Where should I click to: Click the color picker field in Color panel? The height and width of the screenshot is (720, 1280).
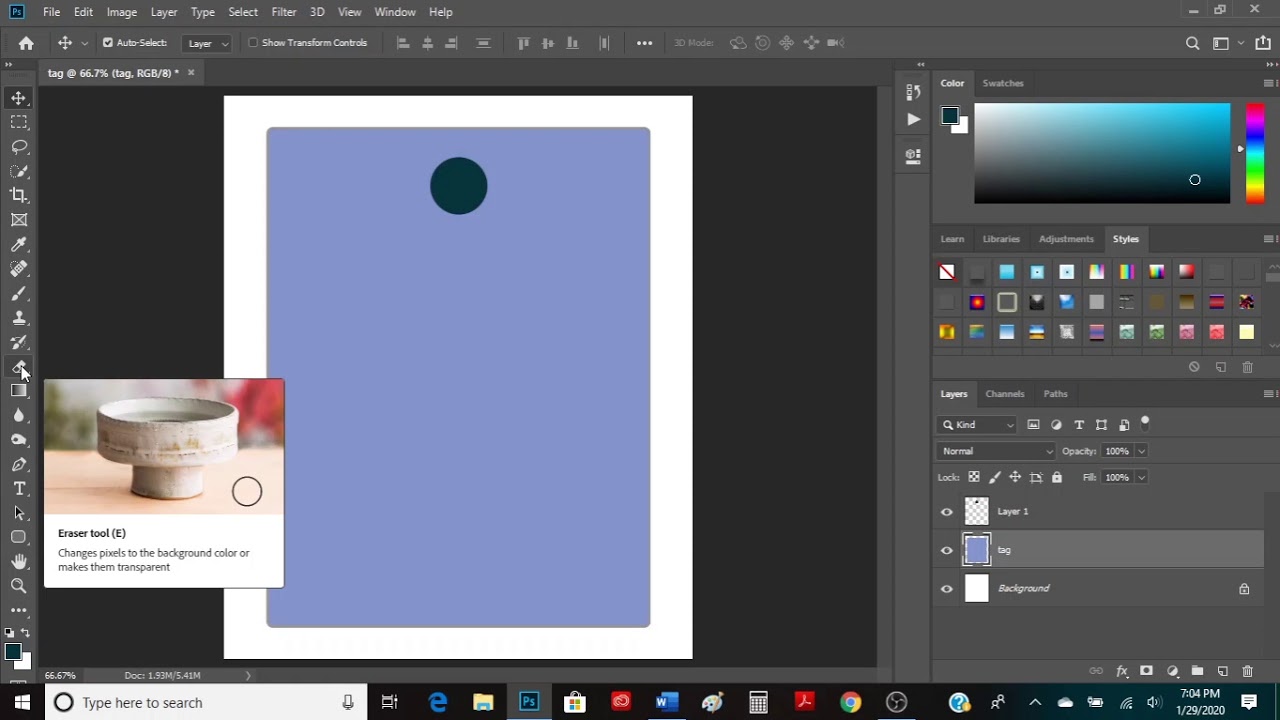(1102, 153)
